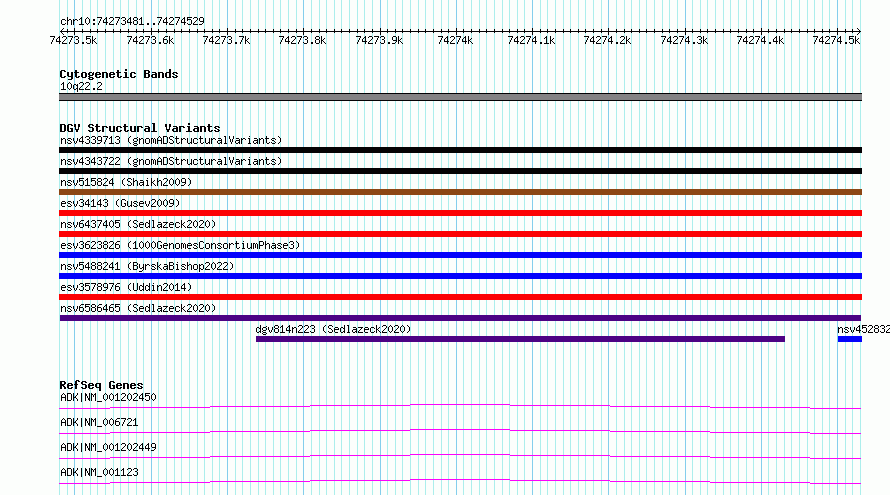Click the blue bar for nsv5488241
890x495 pixels.
coord(460,276)
